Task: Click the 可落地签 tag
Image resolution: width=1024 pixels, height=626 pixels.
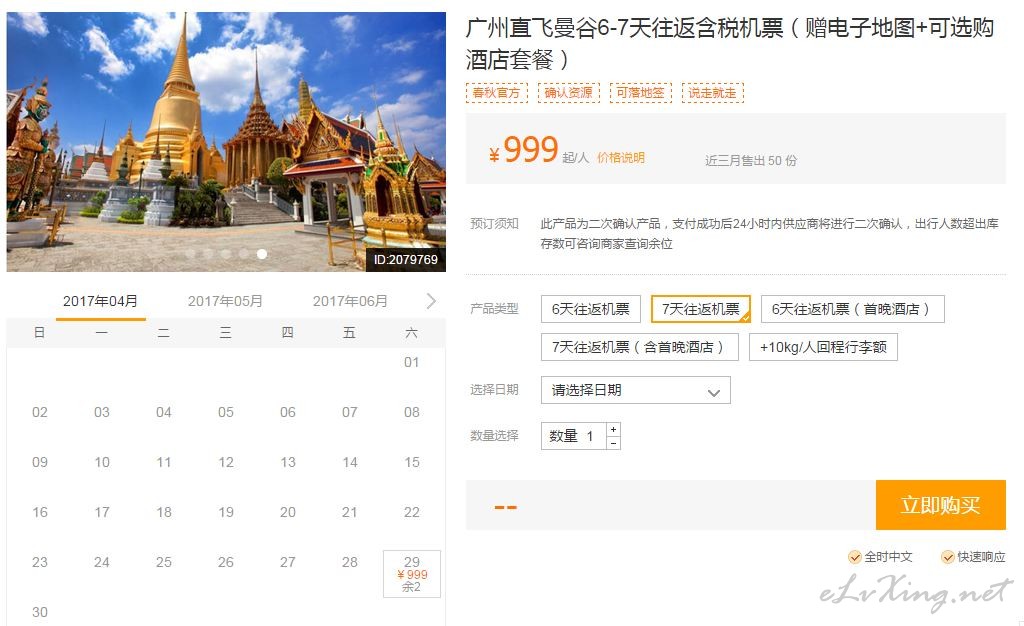Action: [x=641, y=93]
